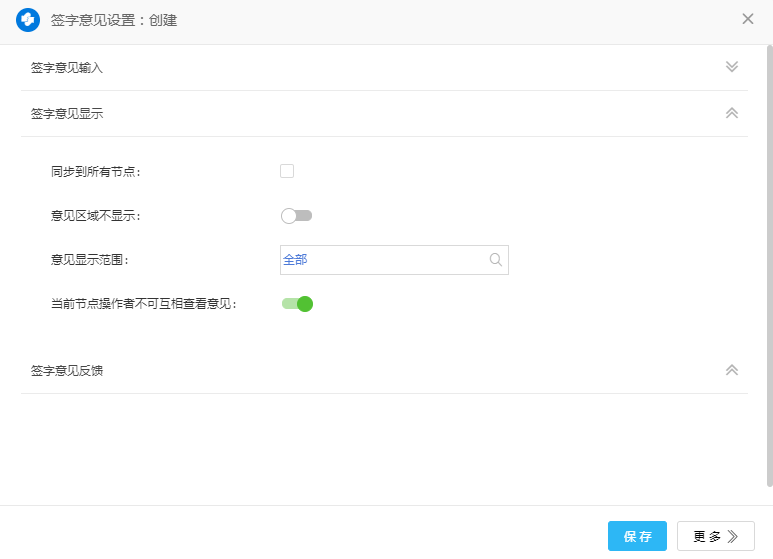Expand 签字意见输入 section using its chevron
Image resolution: width=773 pixels, height=559 pixels.
(x=731, y=67)
